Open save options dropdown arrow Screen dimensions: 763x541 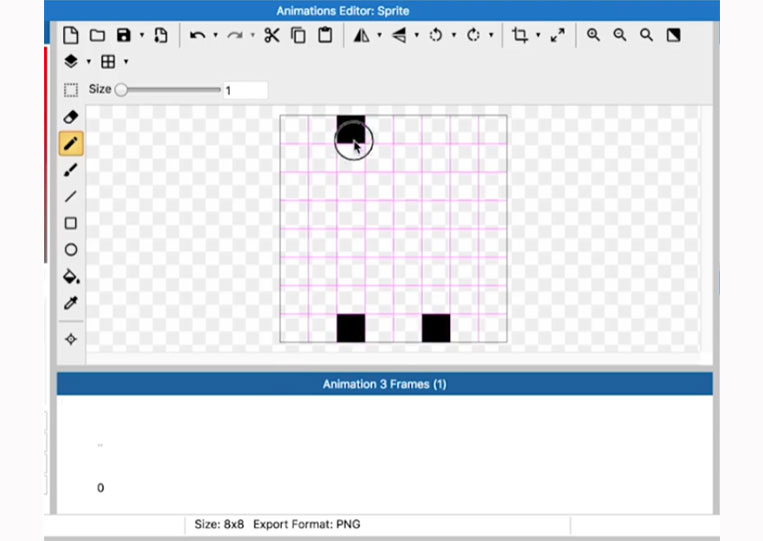point(142,35)
